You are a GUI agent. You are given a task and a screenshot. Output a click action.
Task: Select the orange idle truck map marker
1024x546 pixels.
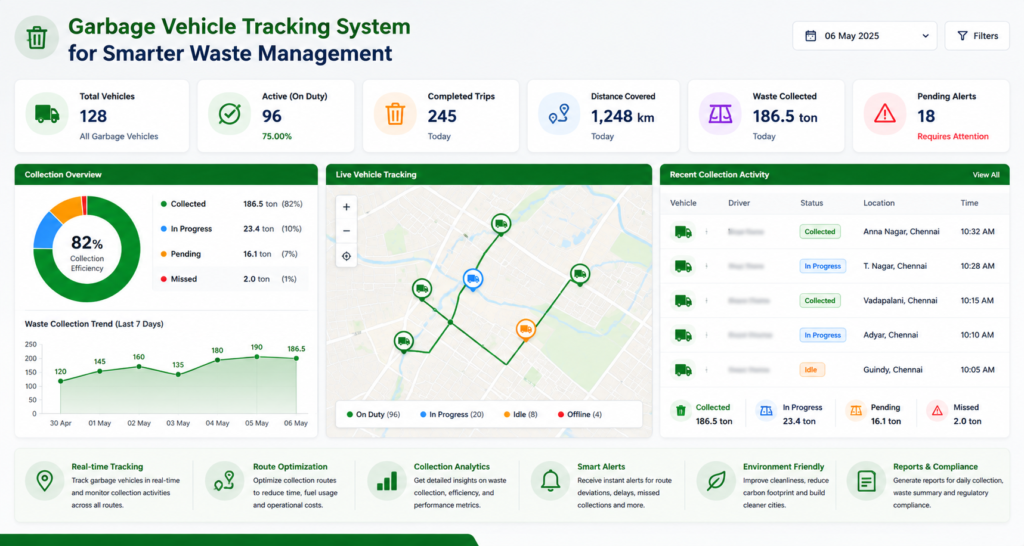pos(526,329)
